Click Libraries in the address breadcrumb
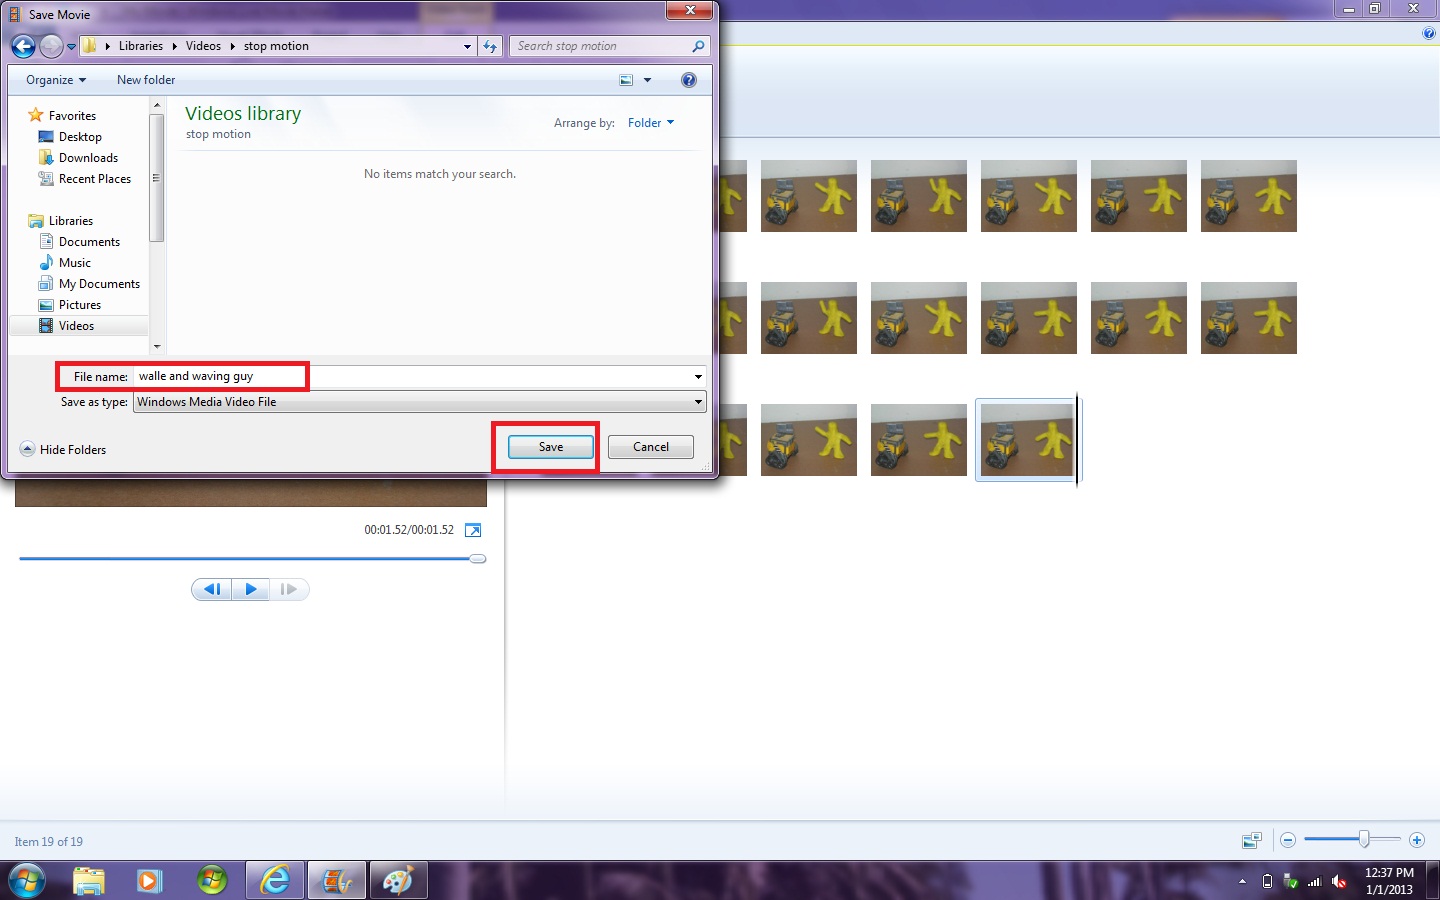Screen dimensions: 1440x900 (141, 46)
